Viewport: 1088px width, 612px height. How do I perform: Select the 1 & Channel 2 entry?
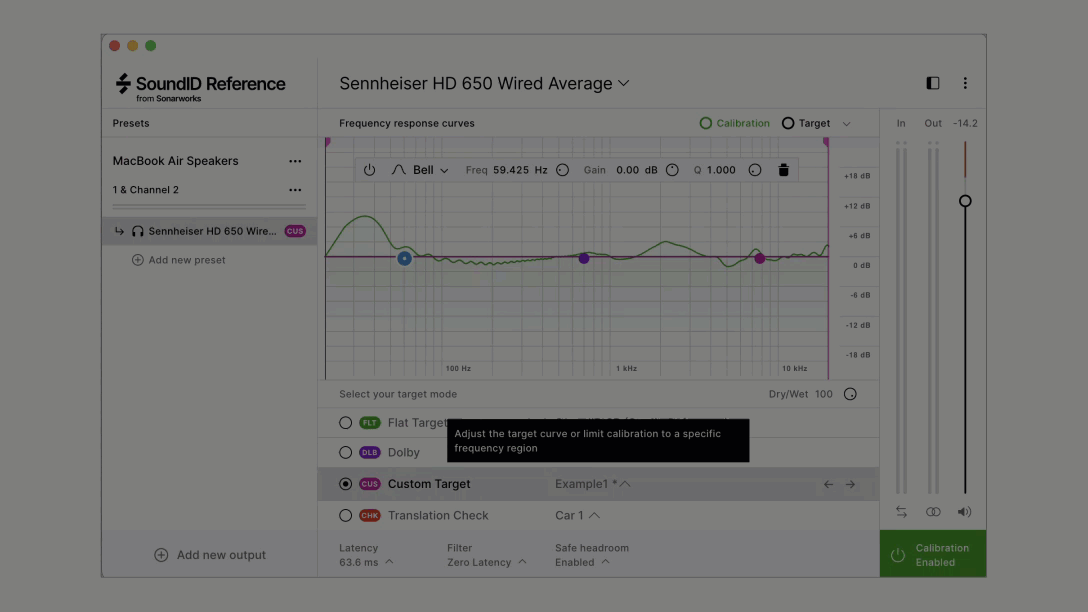coord(146,190)
